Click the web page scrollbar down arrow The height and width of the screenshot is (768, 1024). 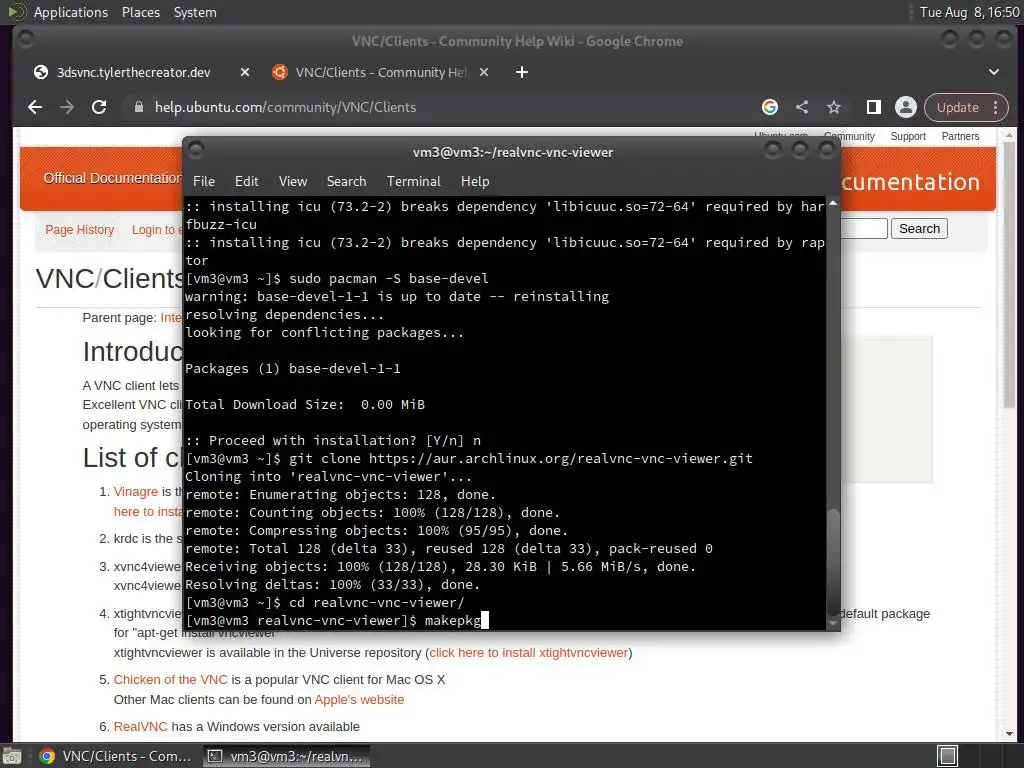1010,733
